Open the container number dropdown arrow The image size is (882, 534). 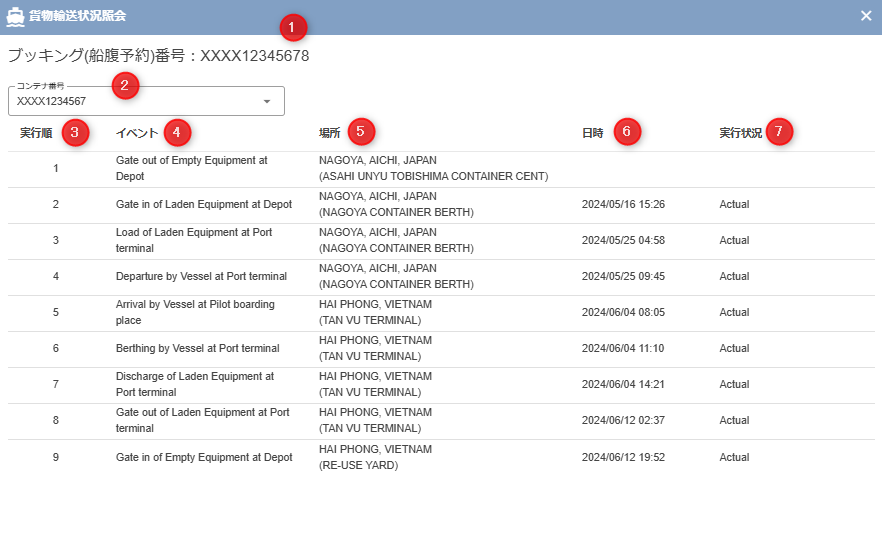[267, 101]
